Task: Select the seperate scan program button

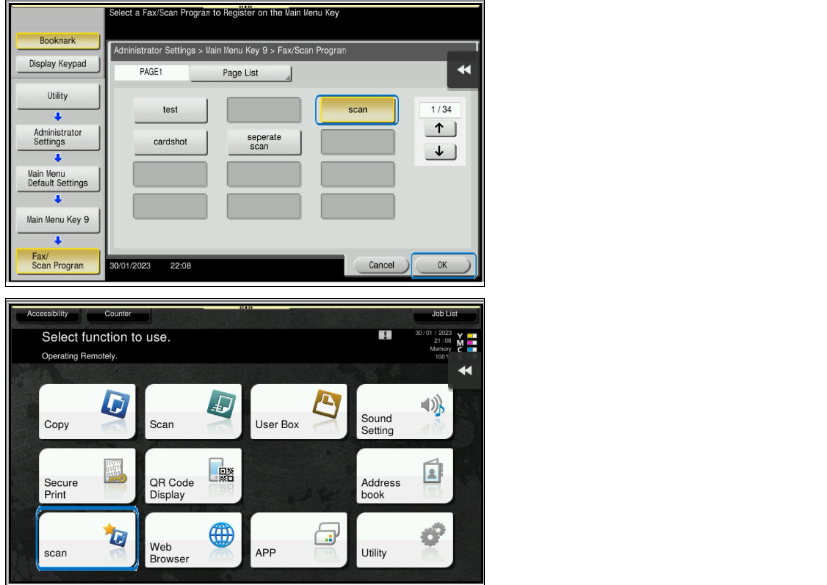Action: coord(264,142)
